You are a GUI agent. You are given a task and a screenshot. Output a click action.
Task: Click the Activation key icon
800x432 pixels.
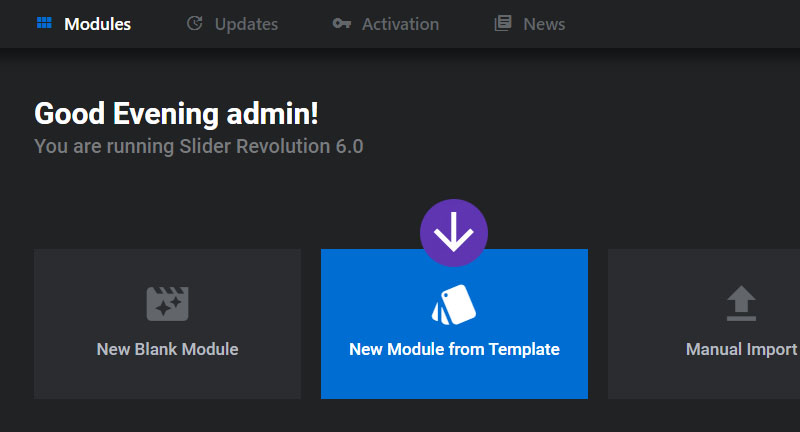coord(341,23)
